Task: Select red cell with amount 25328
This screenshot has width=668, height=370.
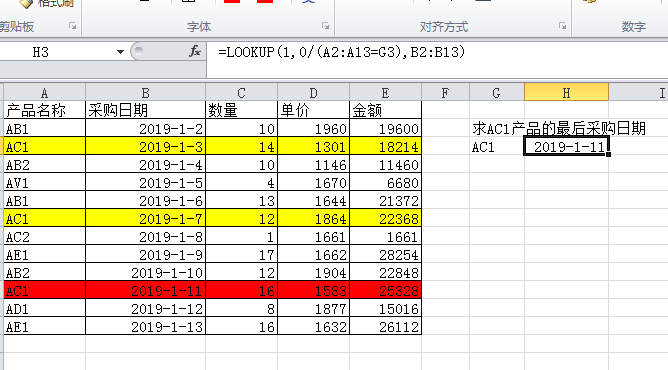Action: (x=385, y=290)
